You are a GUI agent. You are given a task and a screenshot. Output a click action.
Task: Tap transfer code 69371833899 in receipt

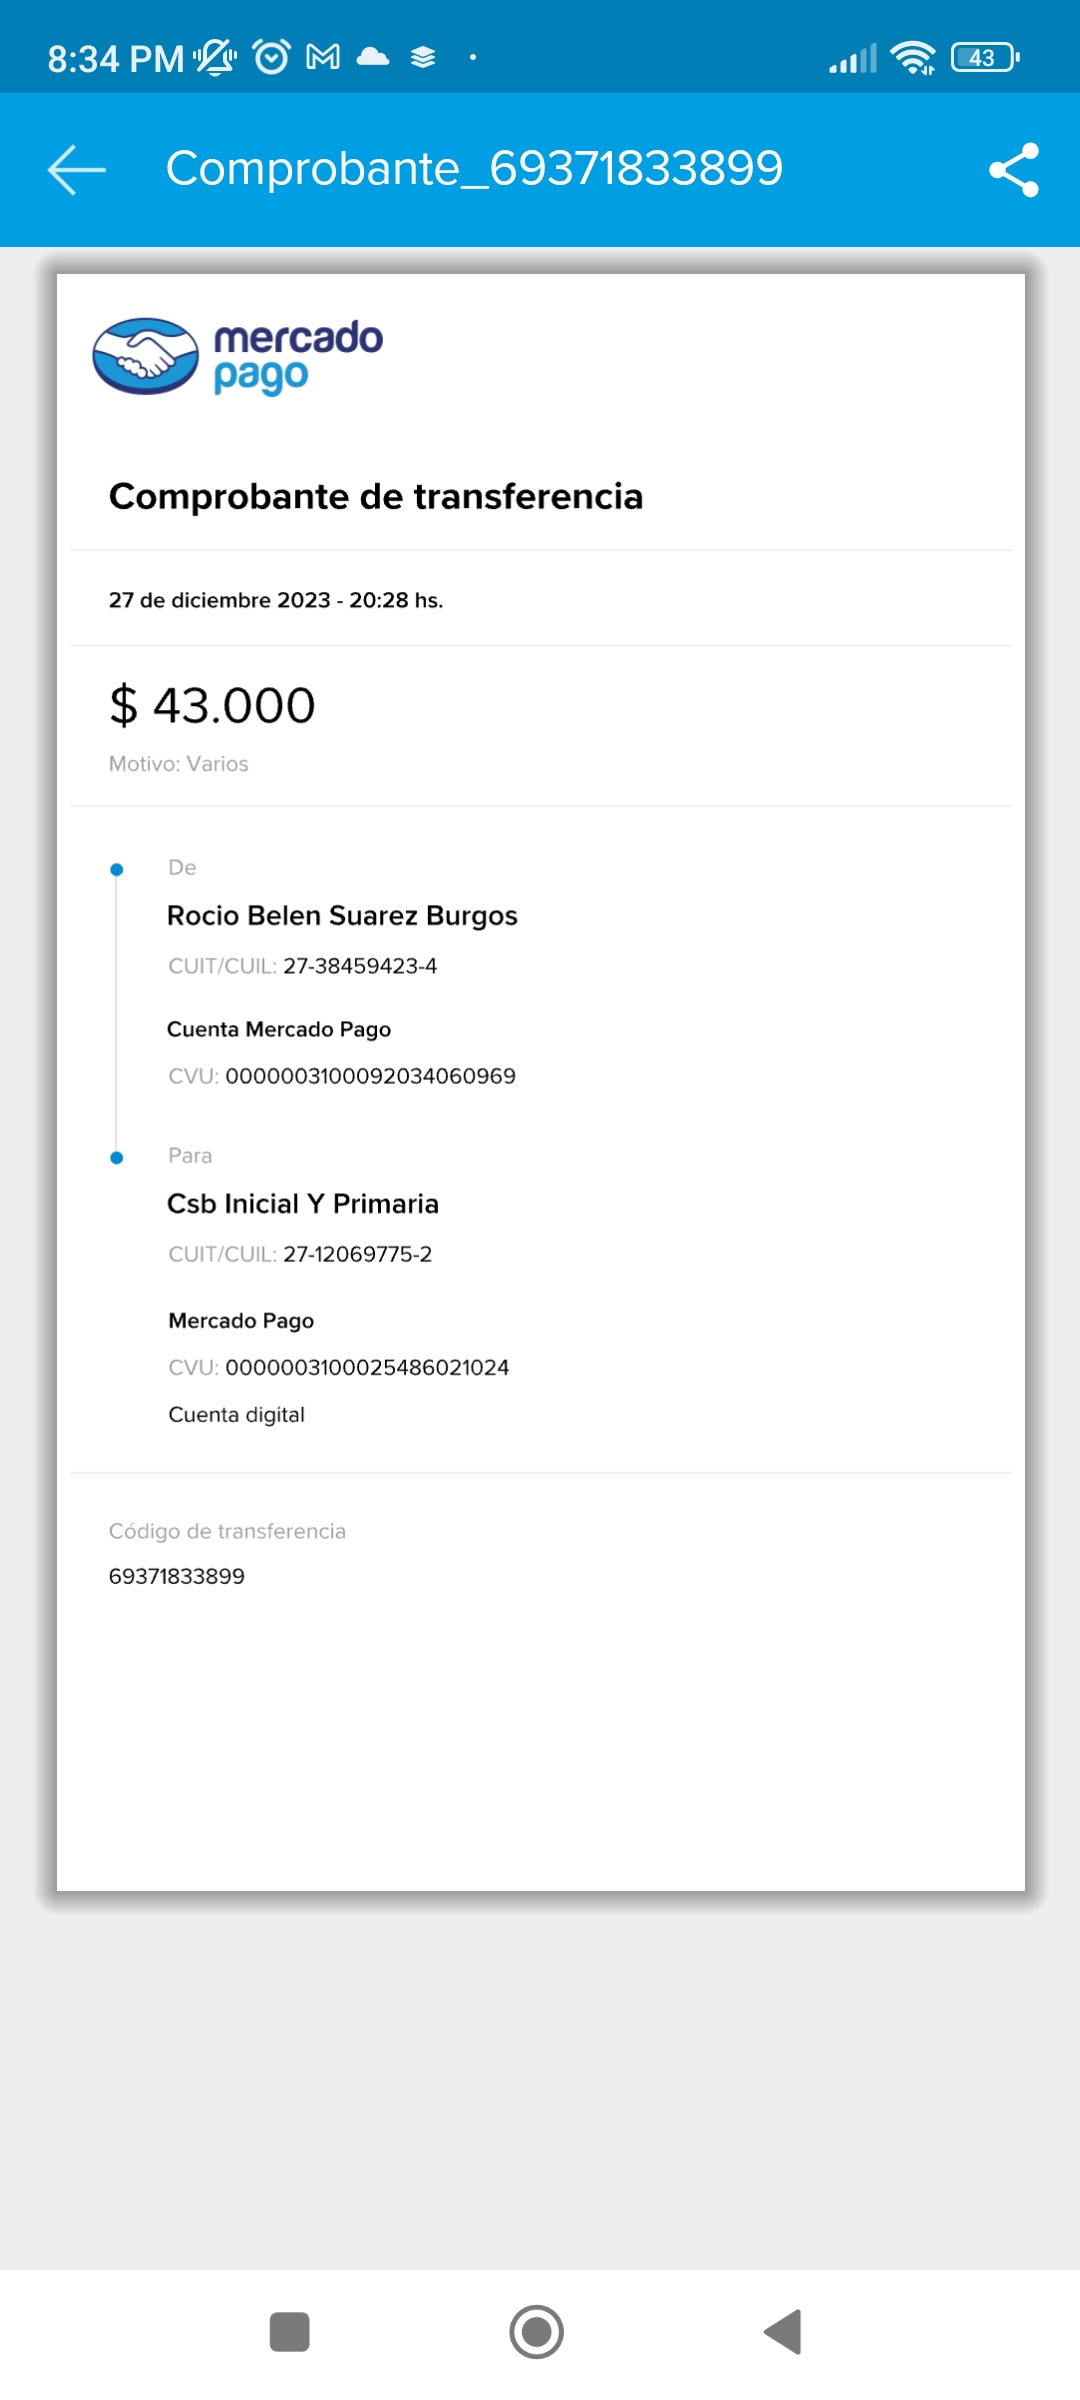click(x=177, y=1577)
